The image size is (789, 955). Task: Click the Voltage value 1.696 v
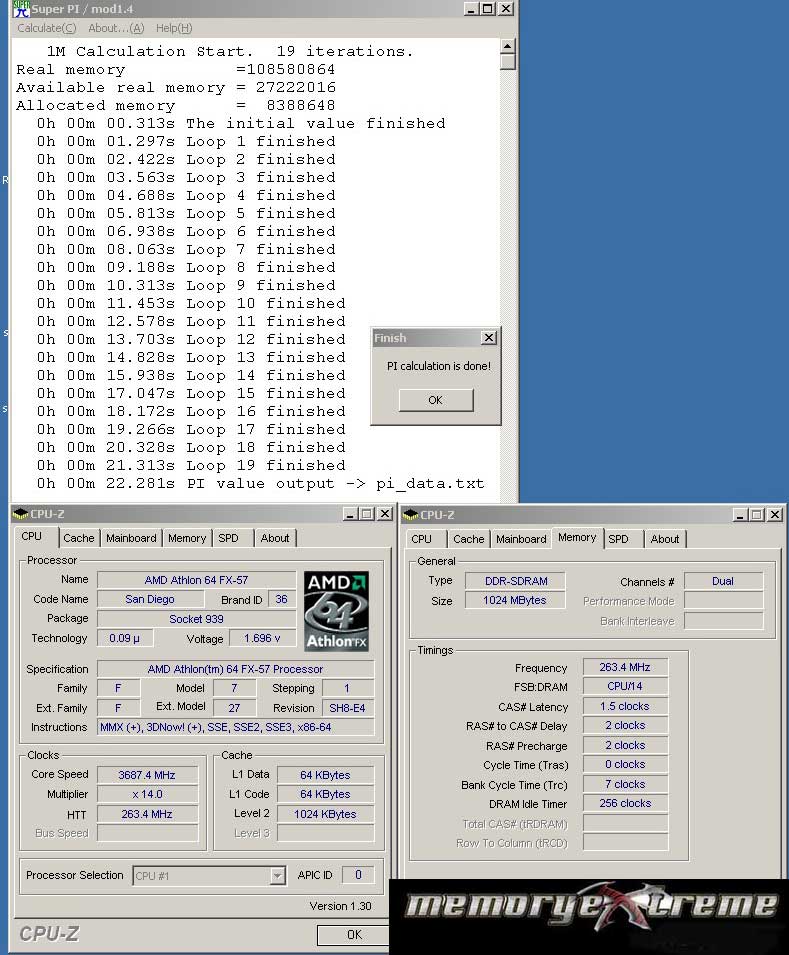coord(262,638)
